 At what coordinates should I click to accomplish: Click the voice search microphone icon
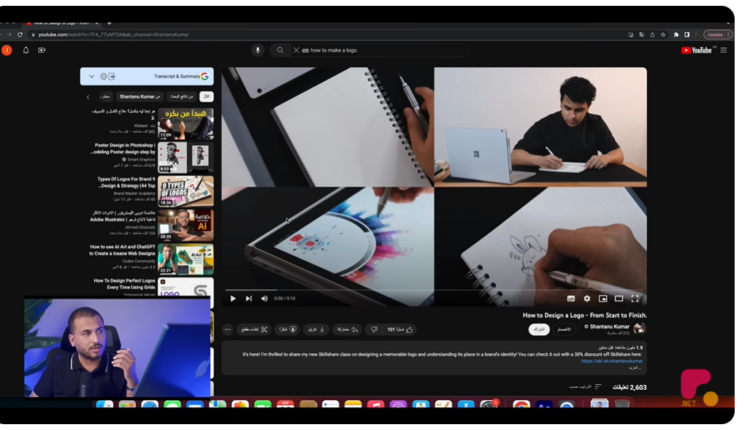258,50
